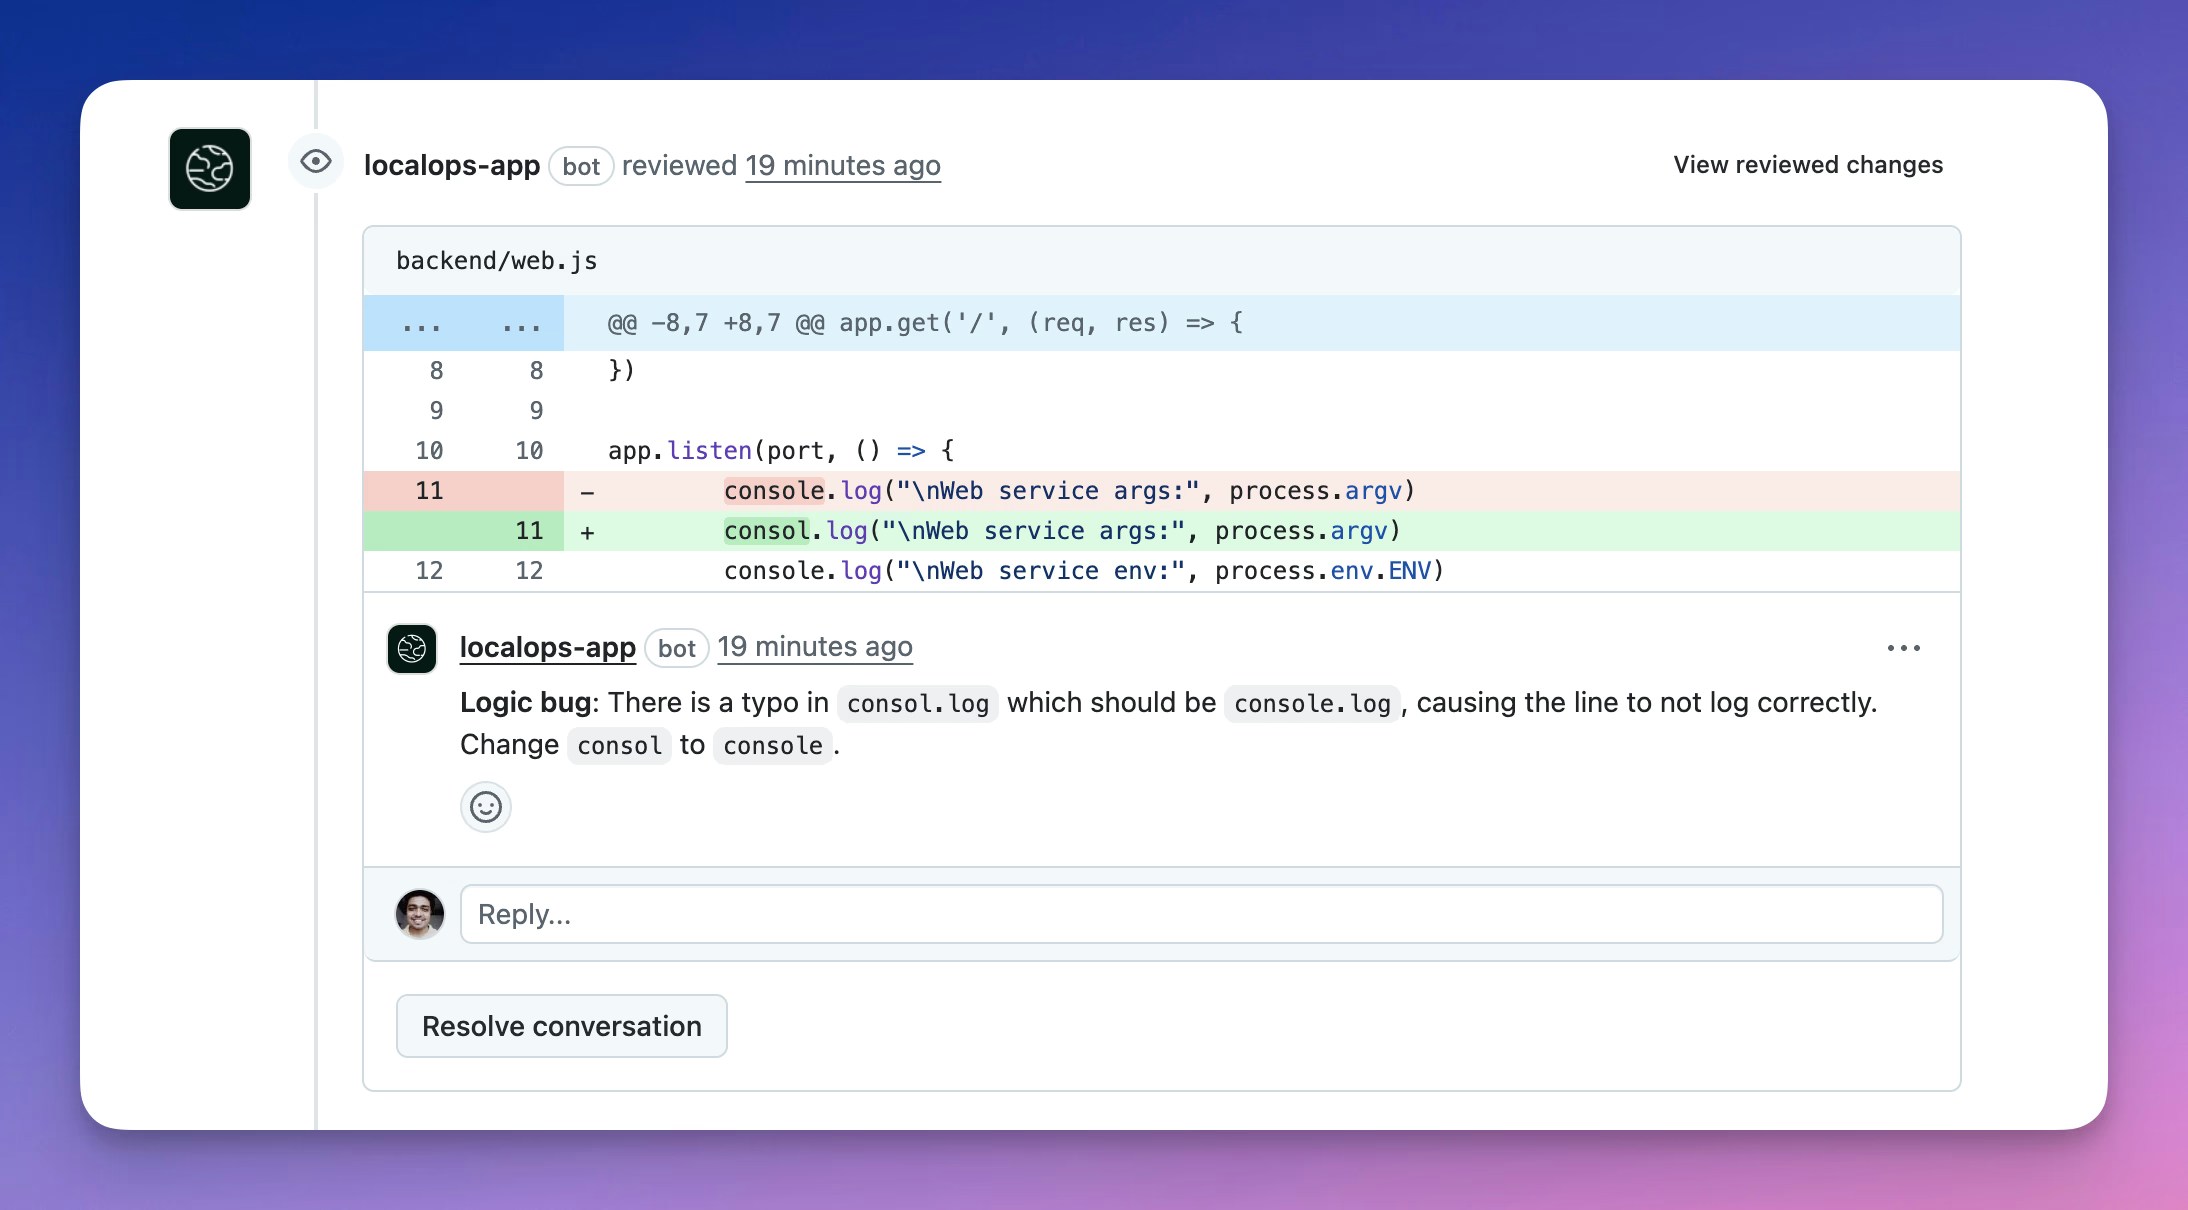Expand the hidden lines above the diff hunk

tap(464, 323)
